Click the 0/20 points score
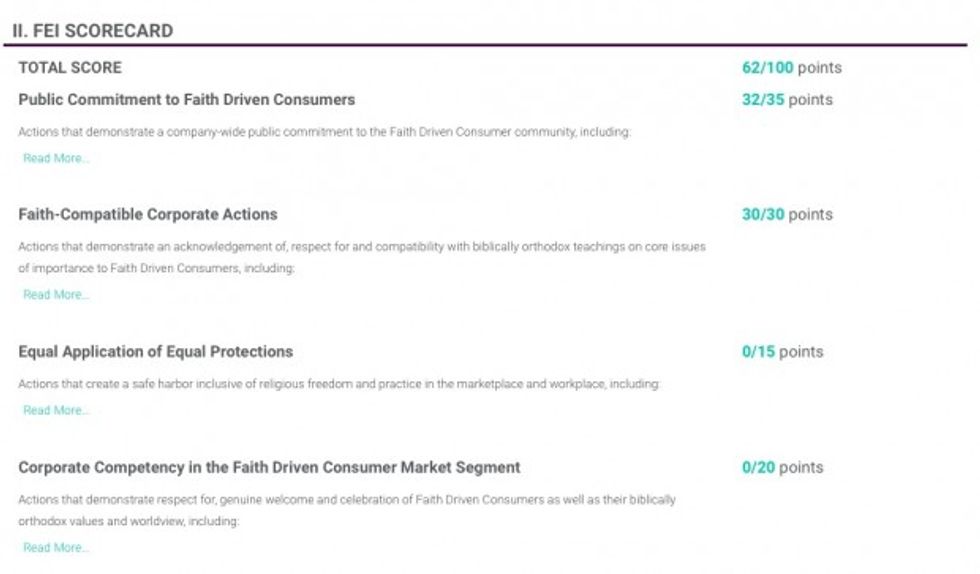The height and width of the screenshot is (574, 980). tap(782, 468)
